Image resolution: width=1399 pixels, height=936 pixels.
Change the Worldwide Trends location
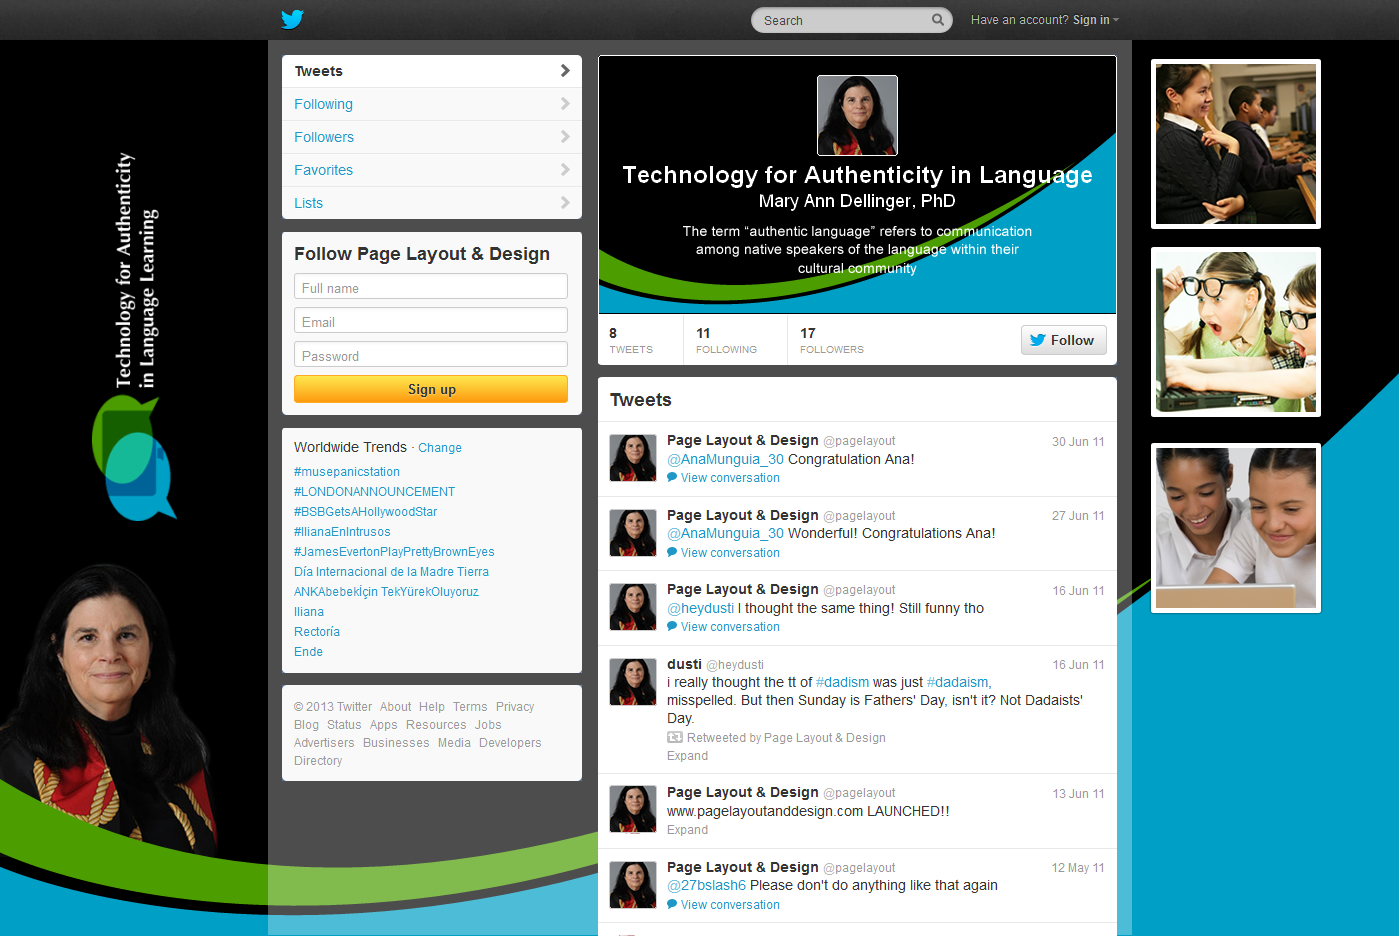click(440, 448)
